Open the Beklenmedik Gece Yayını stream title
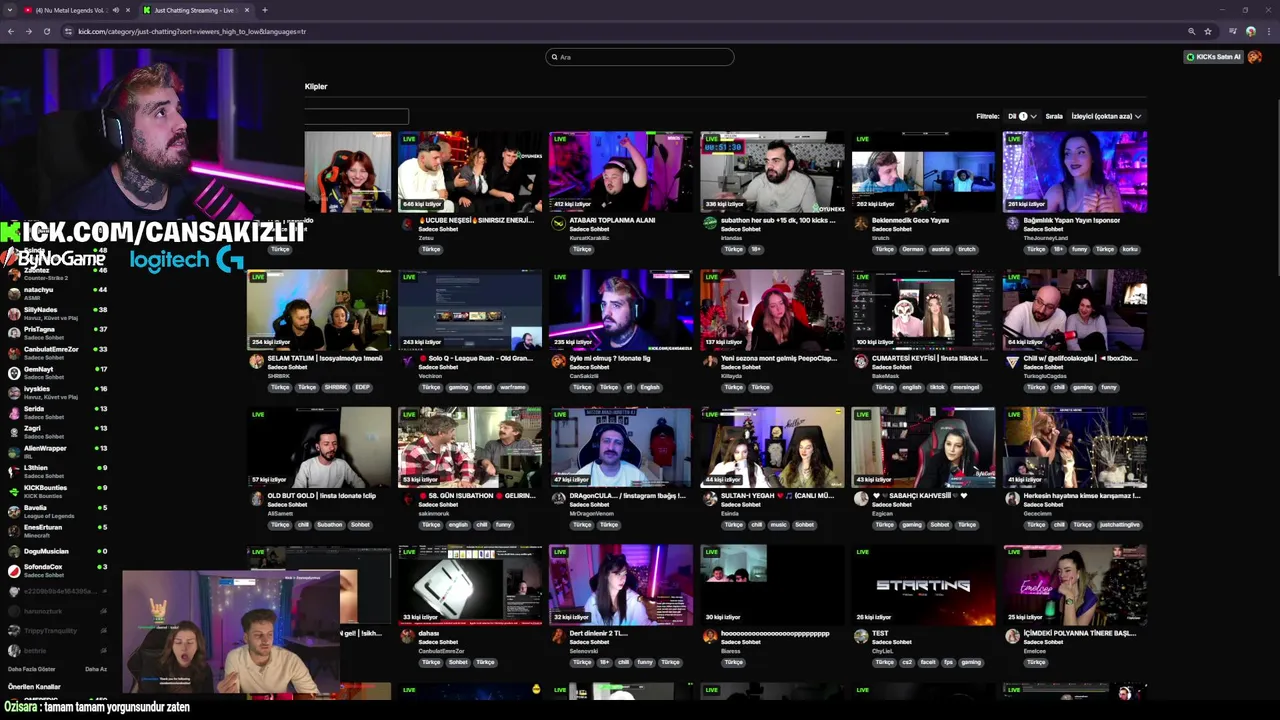 [x=910, y=220]
